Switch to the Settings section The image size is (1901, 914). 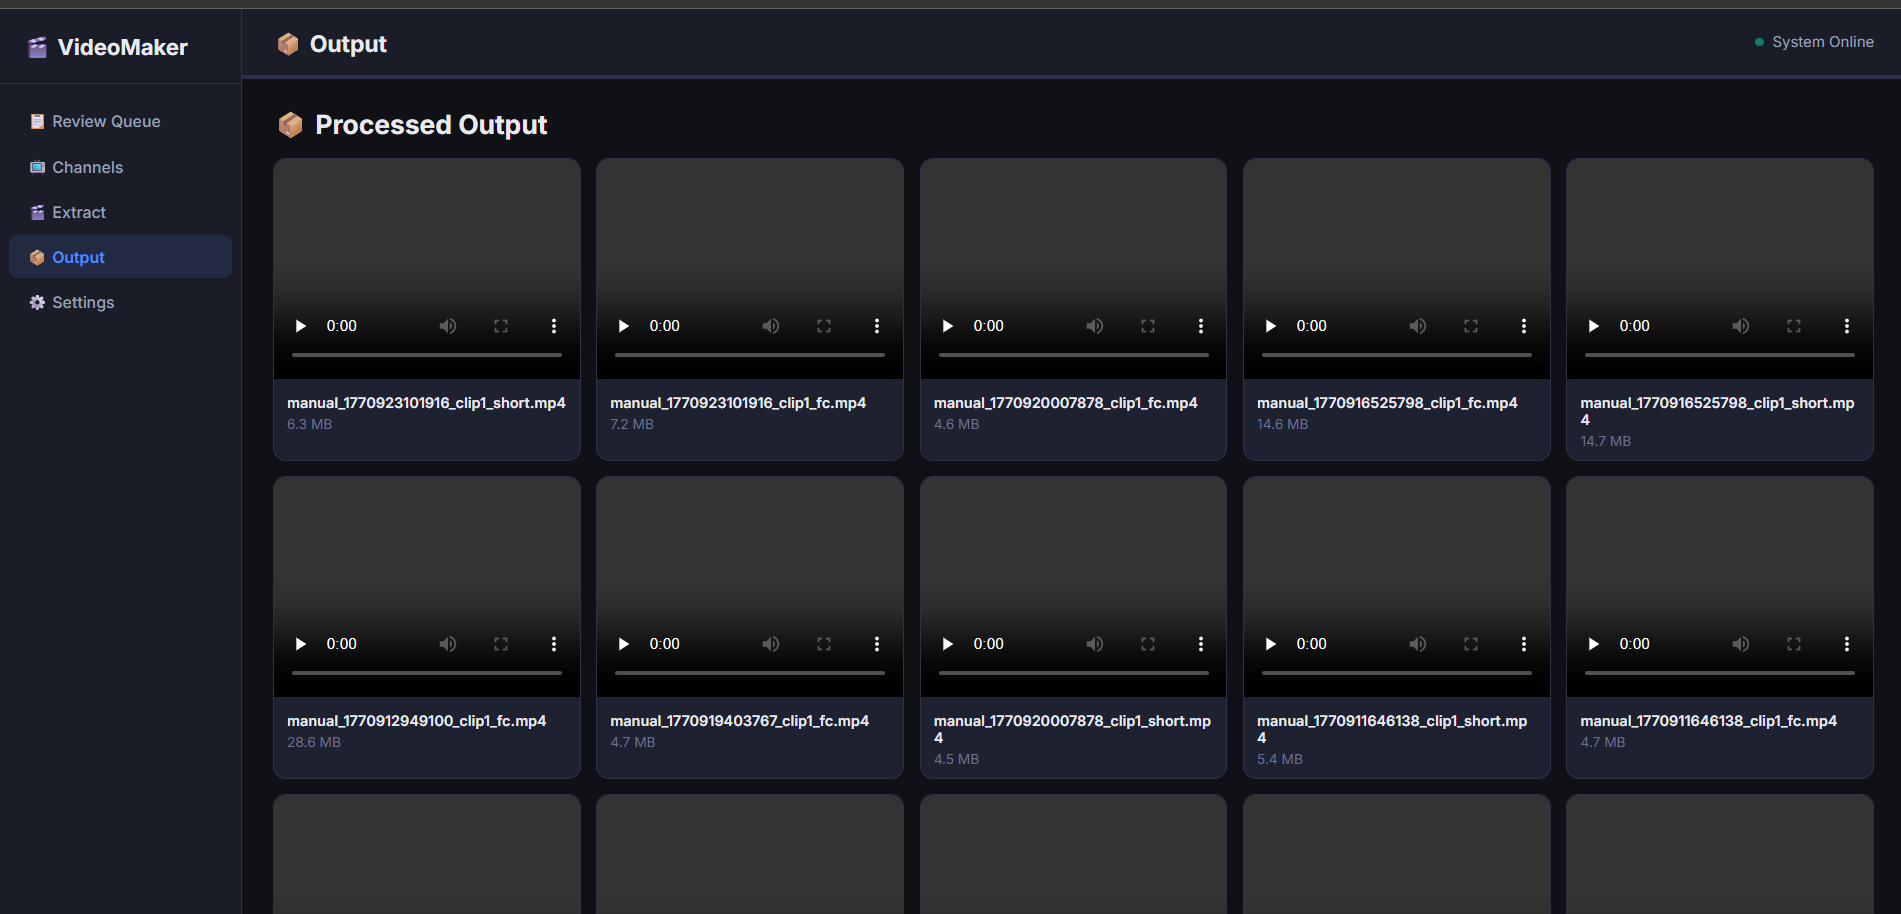pyautogui.click(x=83, y=302)
